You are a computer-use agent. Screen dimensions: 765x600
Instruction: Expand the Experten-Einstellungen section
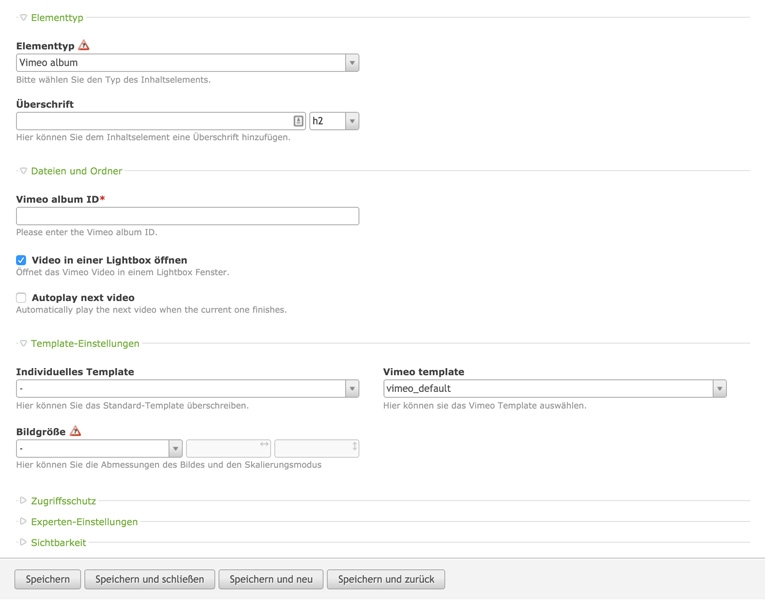tap(84, 522)
